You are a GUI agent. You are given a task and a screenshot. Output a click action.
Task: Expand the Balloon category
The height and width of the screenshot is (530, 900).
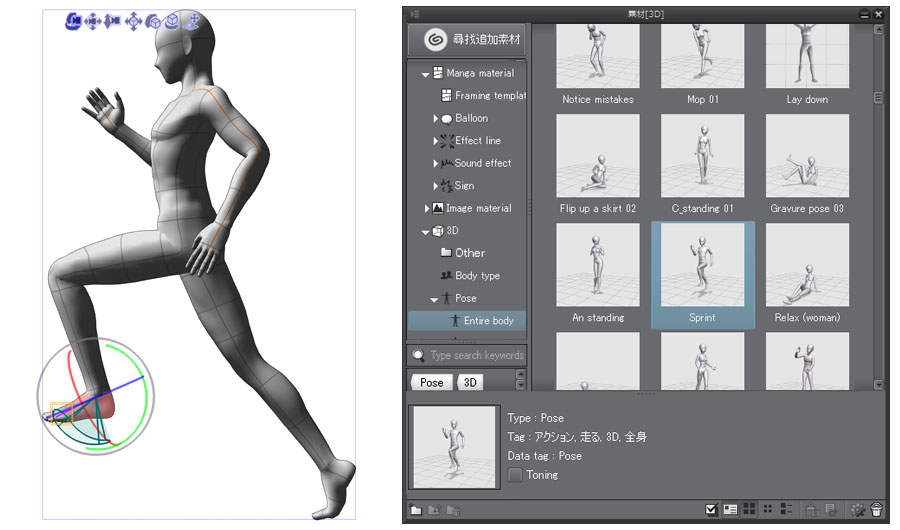tap(436, 118)
